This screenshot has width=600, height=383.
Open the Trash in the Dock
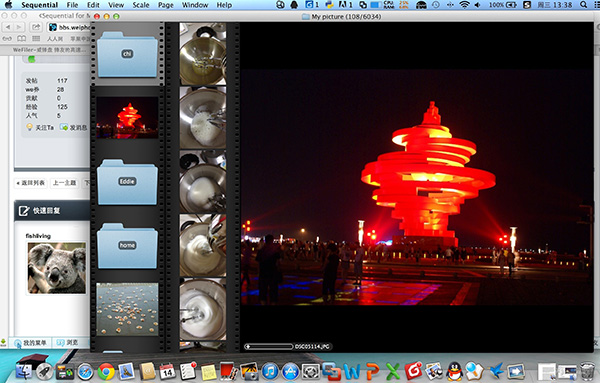point(587,372)
